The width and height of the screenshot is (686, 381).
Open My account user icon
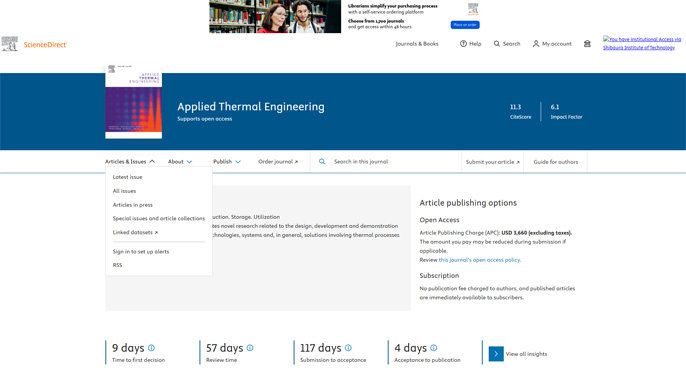point(536,44)
